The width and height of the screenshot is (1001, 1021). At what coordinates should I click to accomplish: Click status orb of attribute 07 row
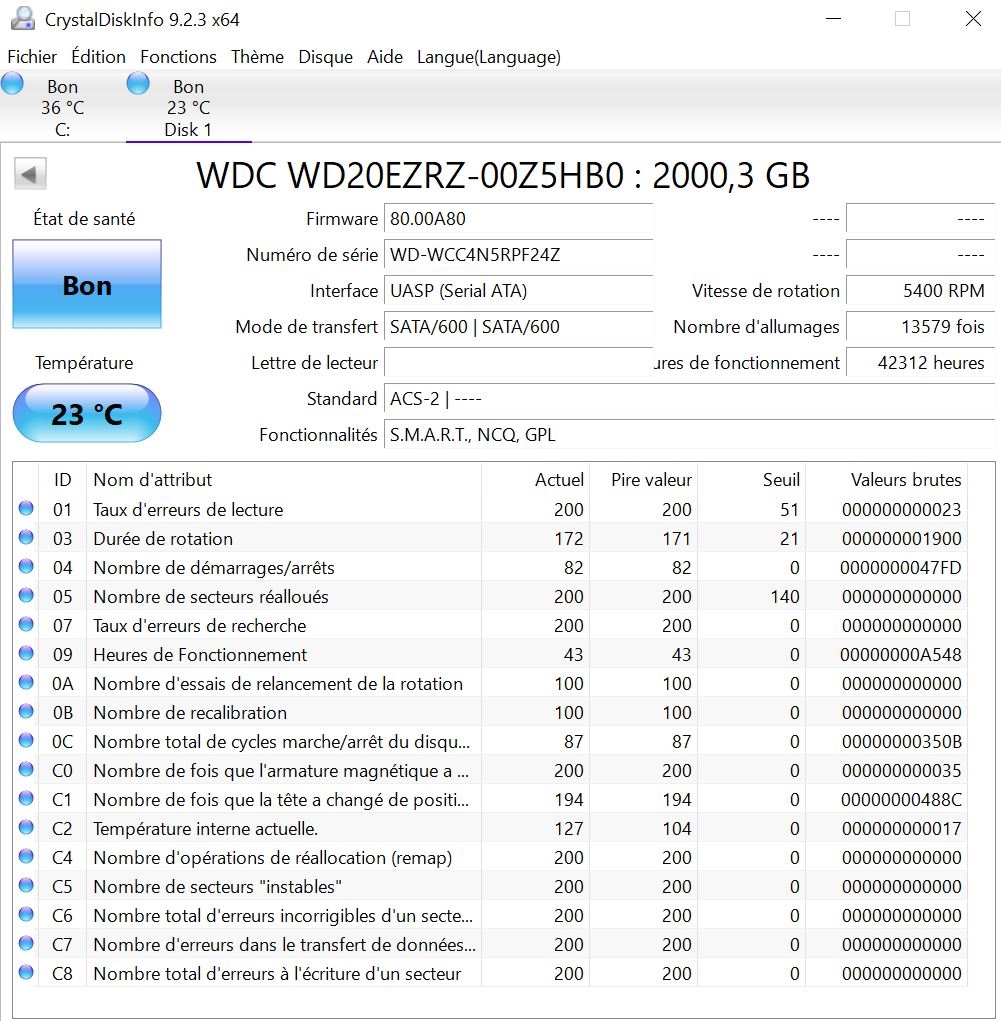26,624
